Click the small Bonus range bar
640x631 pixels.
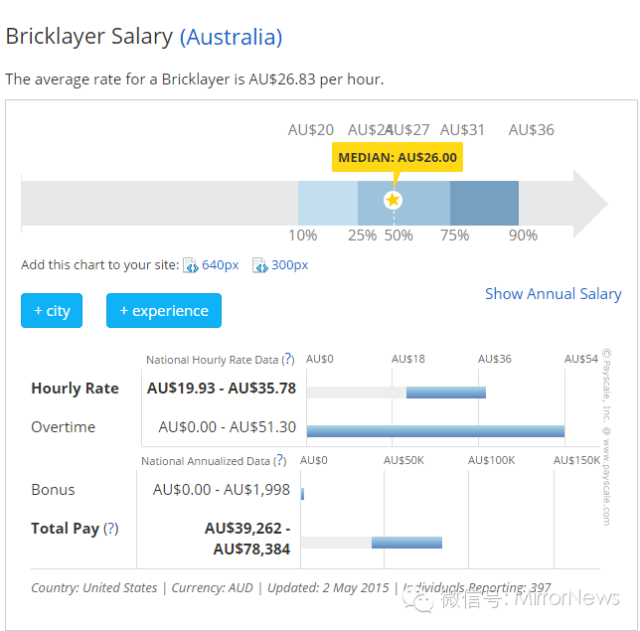[x=302, y=494]
